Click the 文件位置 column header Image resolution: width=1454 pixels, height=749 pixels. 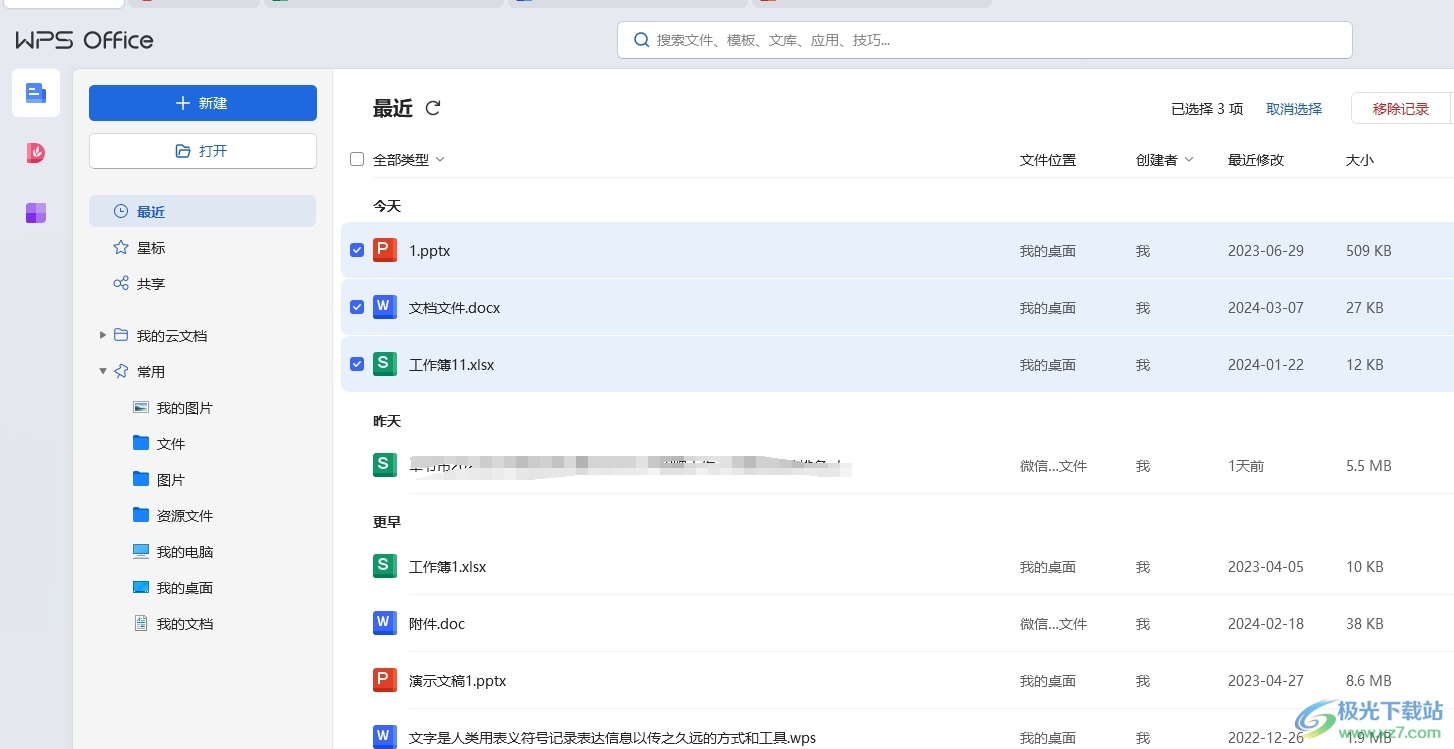1048,160
